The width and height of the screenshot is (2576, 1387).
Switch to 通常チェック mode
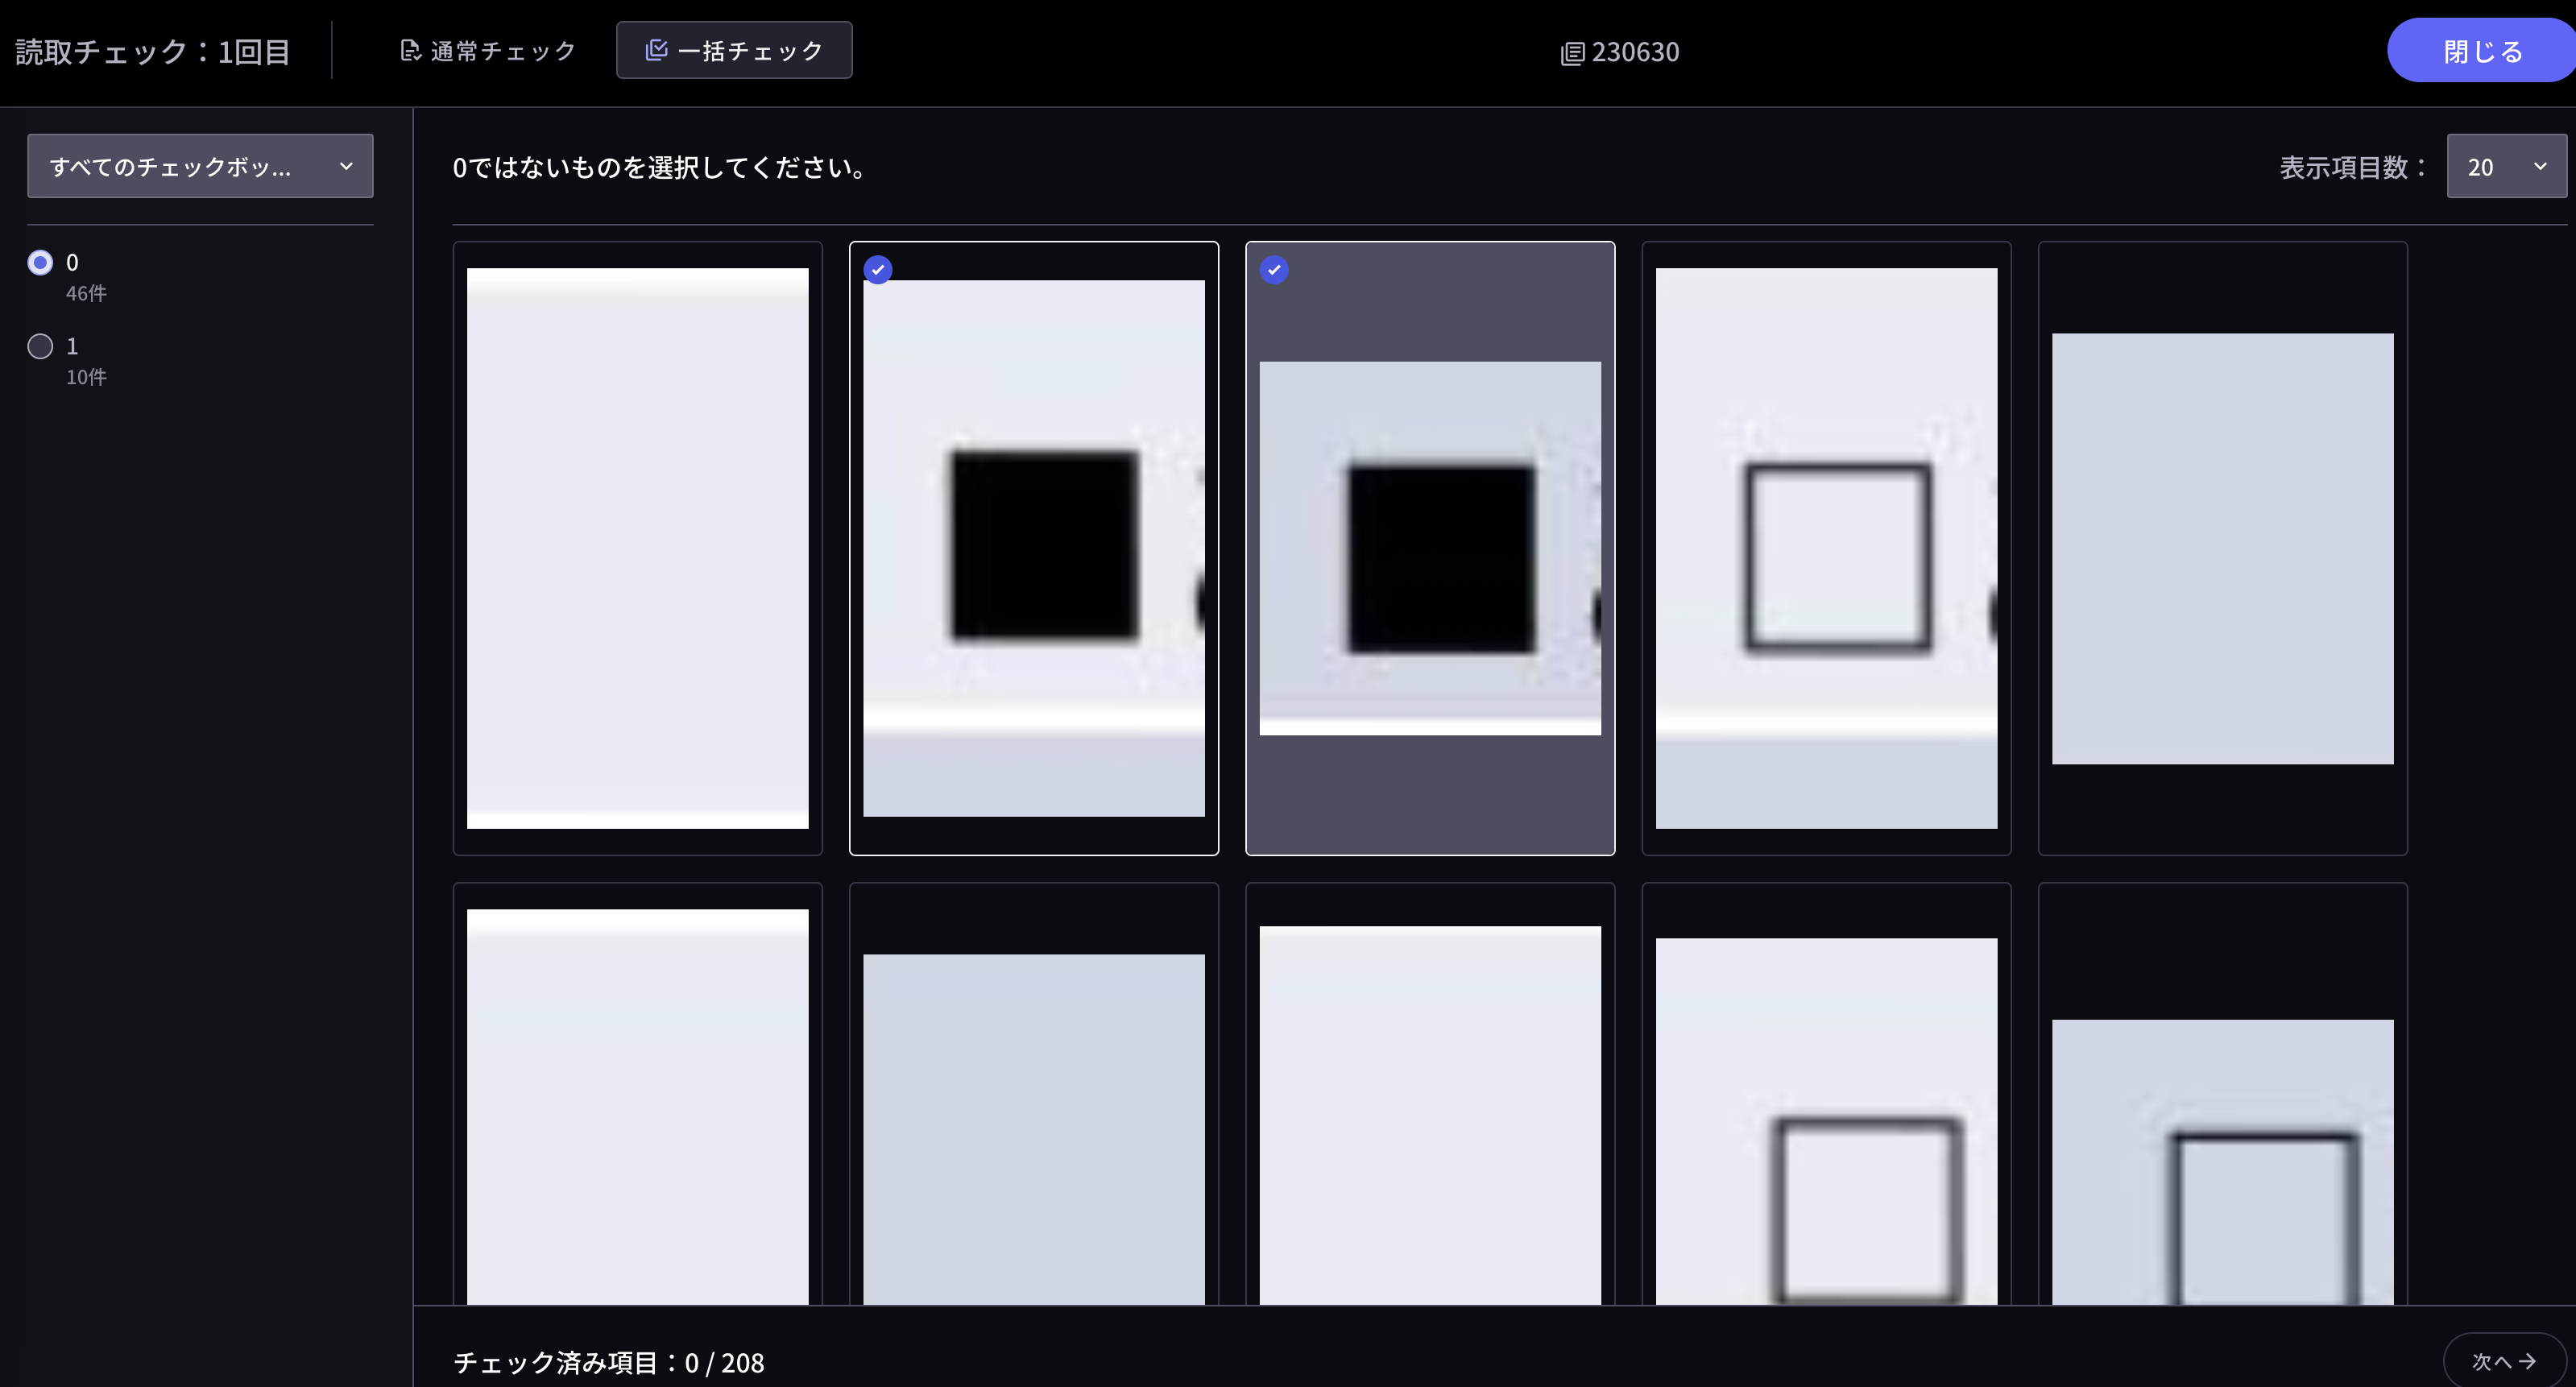pyautogui.click(x=487, y=49)
